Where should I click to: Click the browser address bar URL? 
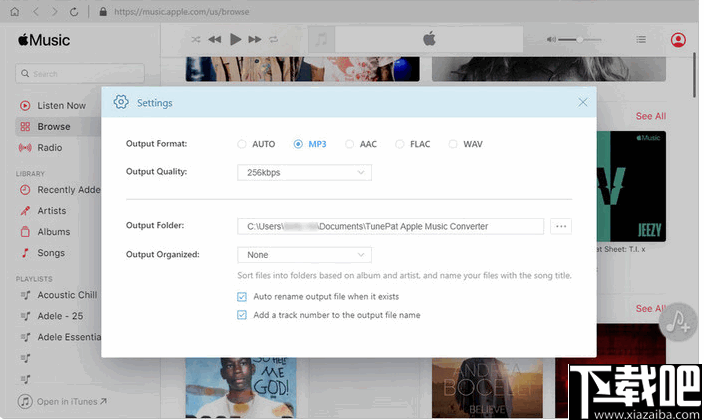tap(181, 12)
